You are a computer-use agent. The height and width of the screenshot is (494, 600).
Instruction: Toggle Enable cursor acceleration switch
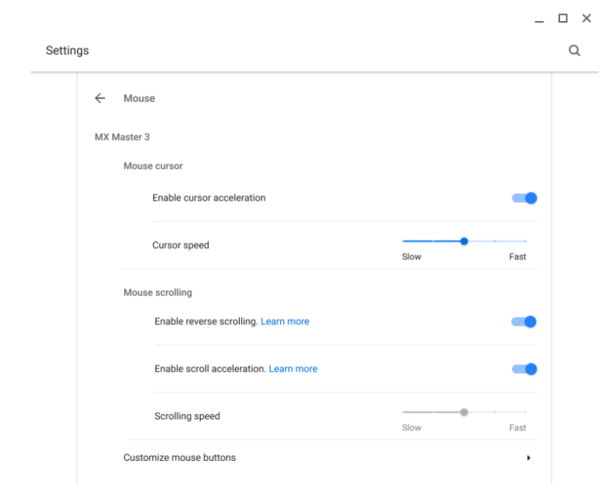click(525, 198)
